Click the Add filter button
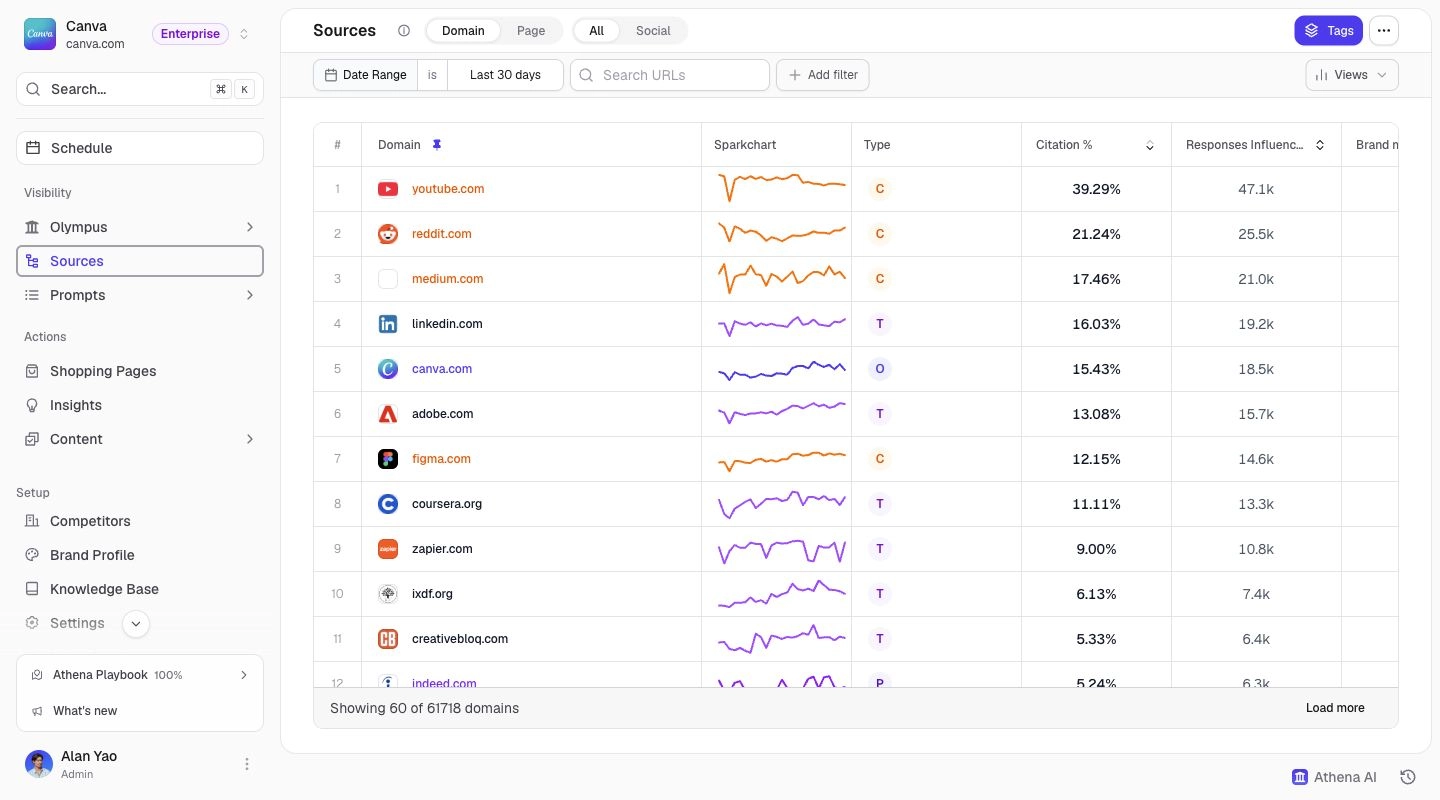1440x800 pixels. [x=823, y=75]
